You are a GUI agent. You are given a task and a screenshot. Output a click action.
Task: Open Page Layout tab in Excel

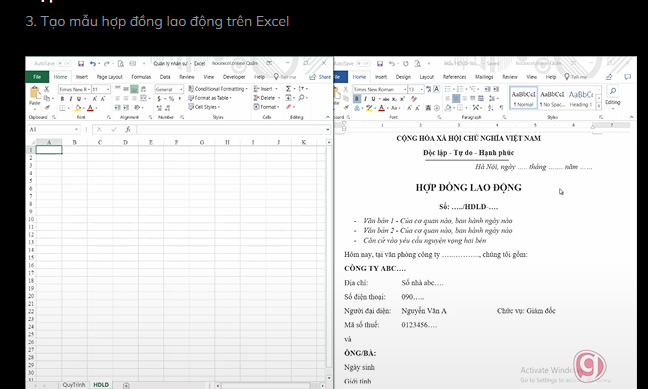point(110,77)
